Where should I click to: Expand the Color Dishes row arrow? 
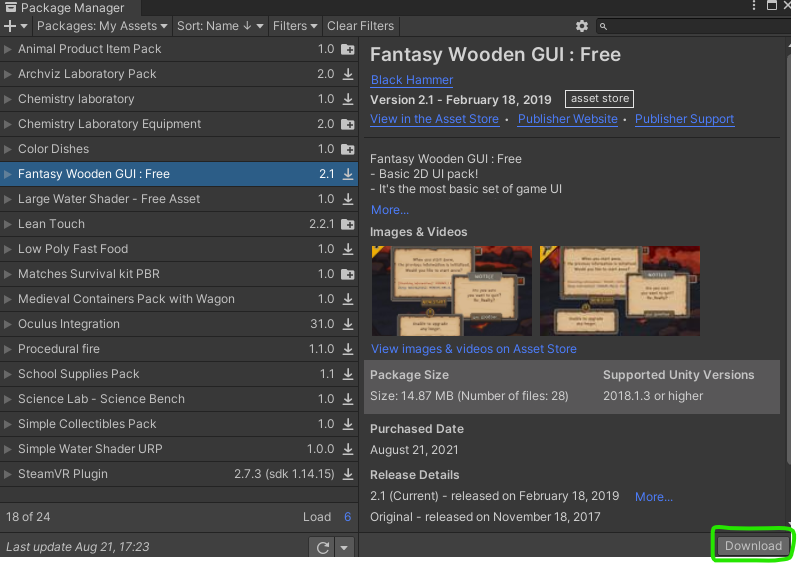coord(8,149)
